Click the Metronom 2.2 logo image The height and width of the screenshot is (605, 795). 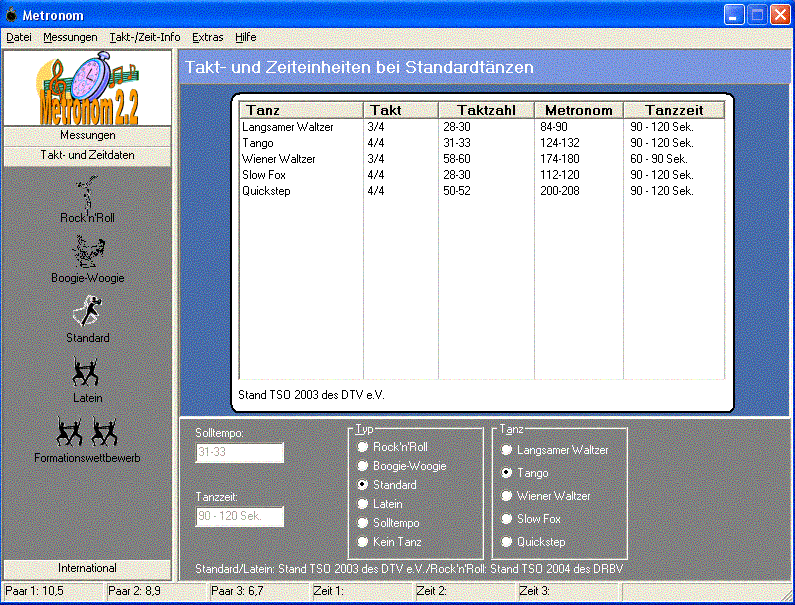point(88,88)
